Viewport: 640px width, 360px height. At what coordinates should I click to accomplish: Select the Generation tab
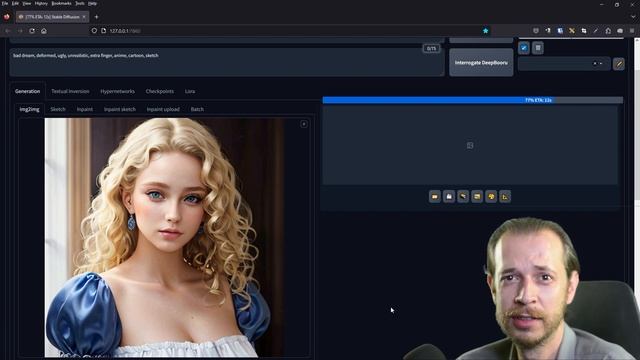click(27, 91)
